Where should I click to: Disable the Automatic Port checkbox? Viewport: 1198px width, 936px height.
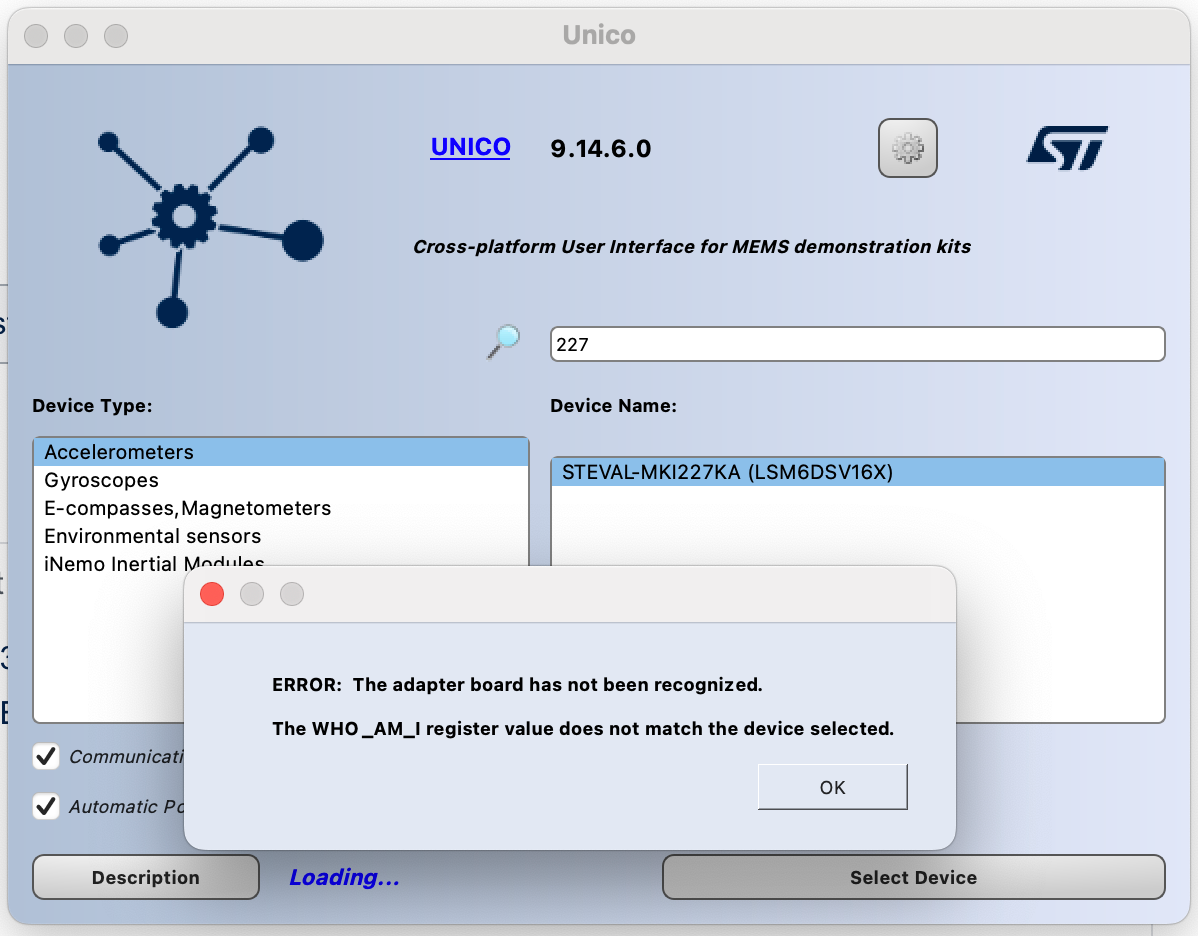46,807
